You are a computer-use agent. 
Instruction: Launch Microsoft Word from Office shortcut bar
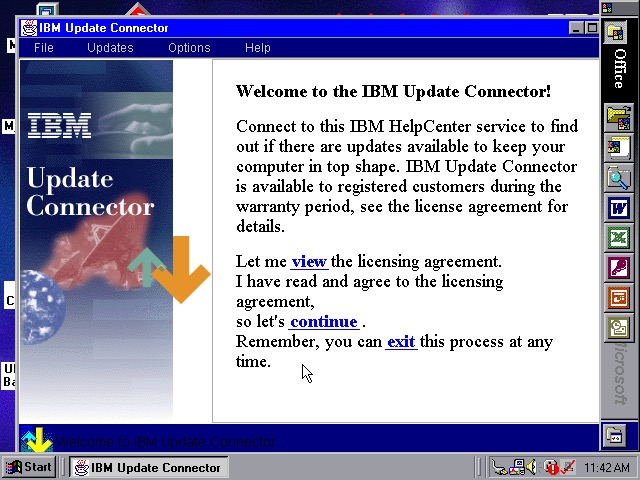pyautogui.click(x=618, y=209)
